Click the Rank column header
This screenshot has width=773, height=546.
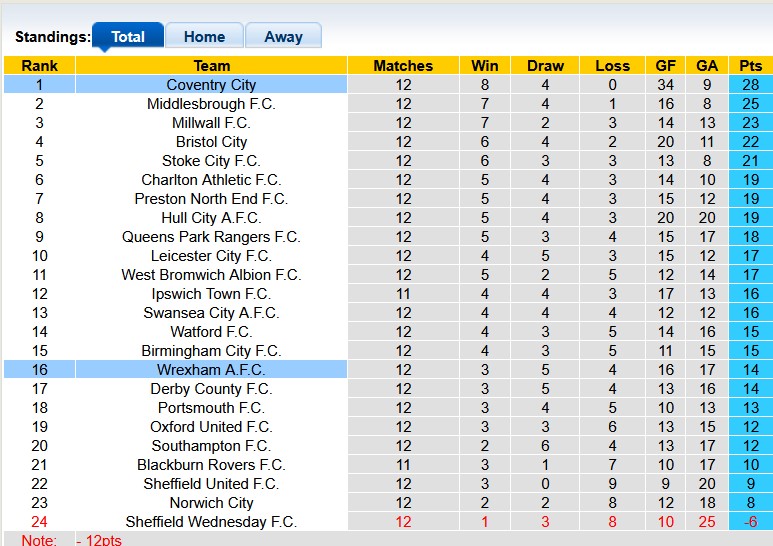[39, 66]
